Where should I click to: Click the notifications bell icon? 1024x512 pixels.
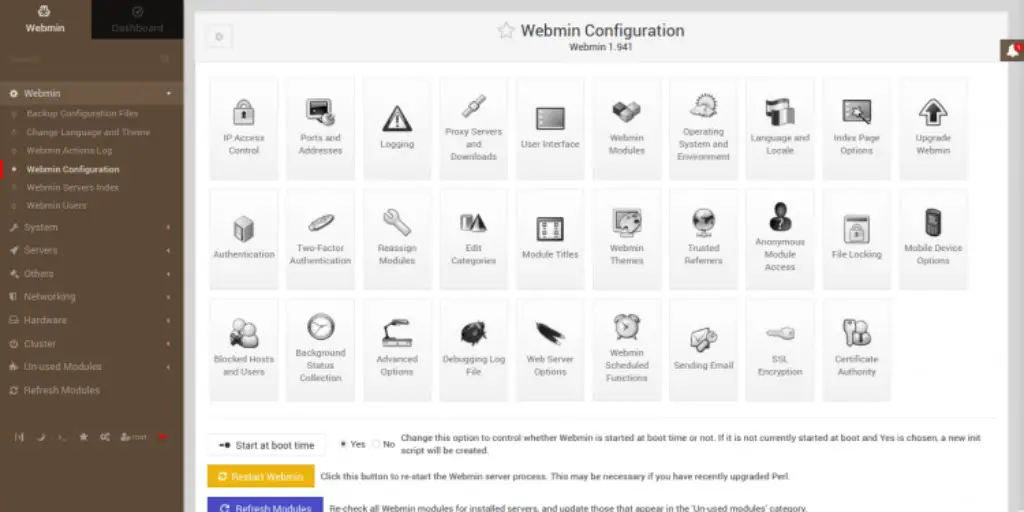pos(1012,50)
